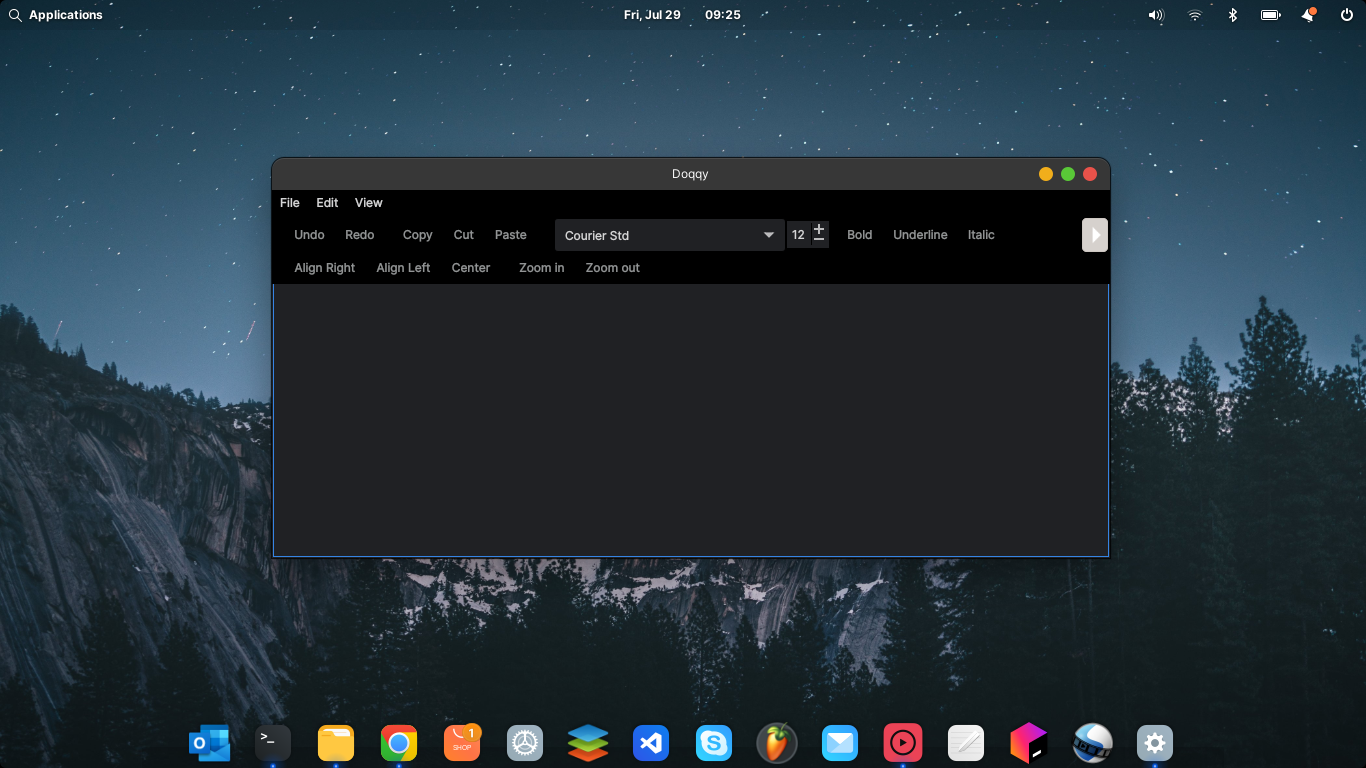Launch Skype from the dock

[714, 743]
